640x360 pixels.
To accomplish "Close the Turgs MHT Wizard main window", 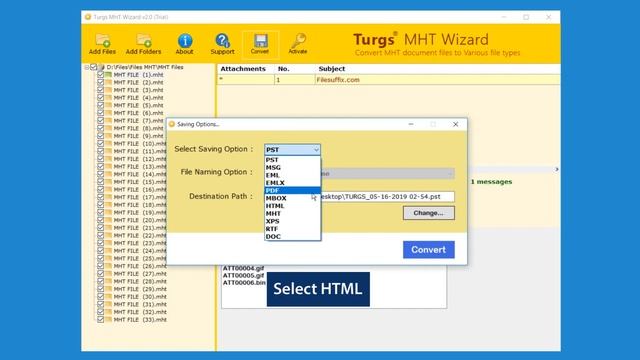I will tap(549, 17).
